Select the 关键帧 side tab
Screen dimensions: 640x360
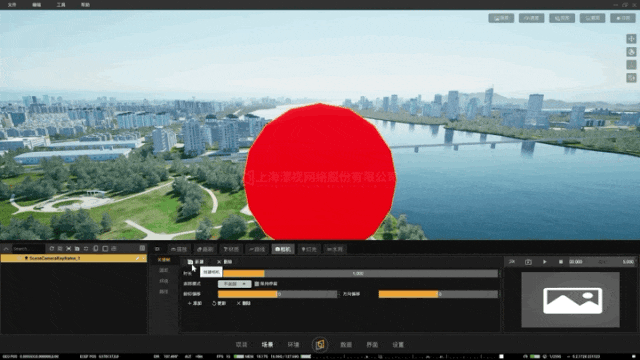click(x=164, y=260)
